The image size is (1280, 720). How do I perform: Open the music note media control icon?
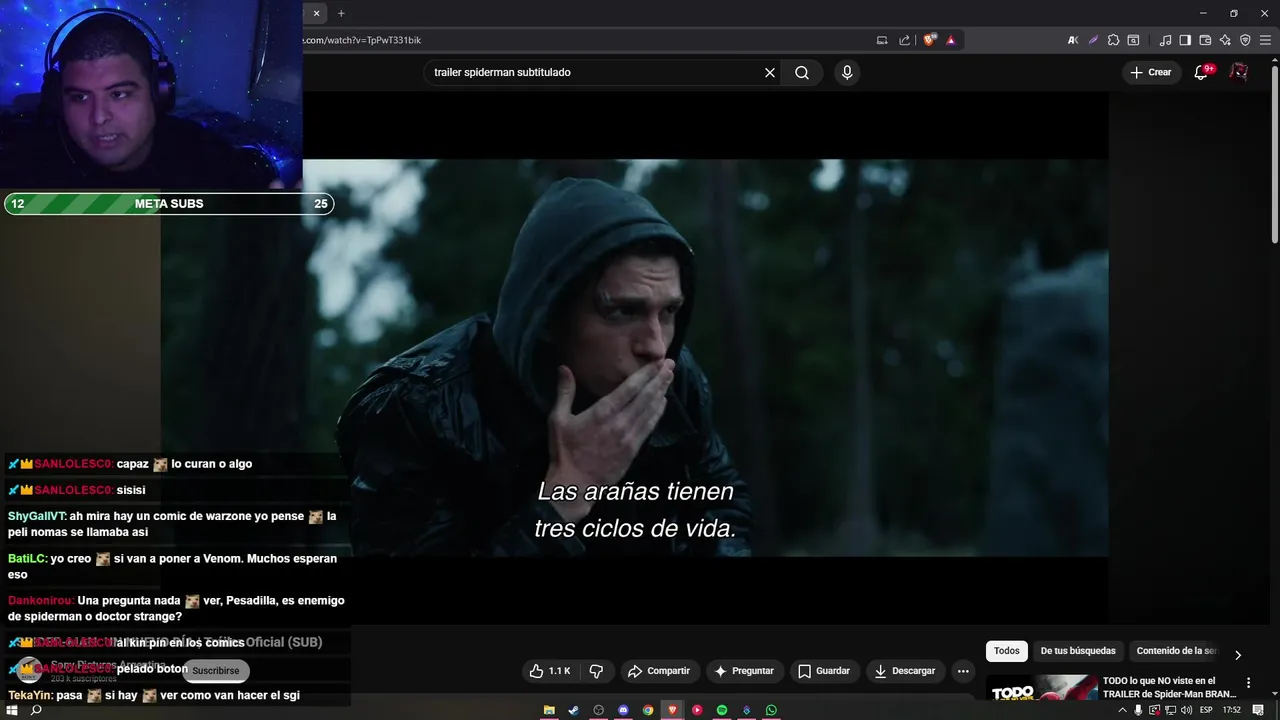(x=1165, y=40)
